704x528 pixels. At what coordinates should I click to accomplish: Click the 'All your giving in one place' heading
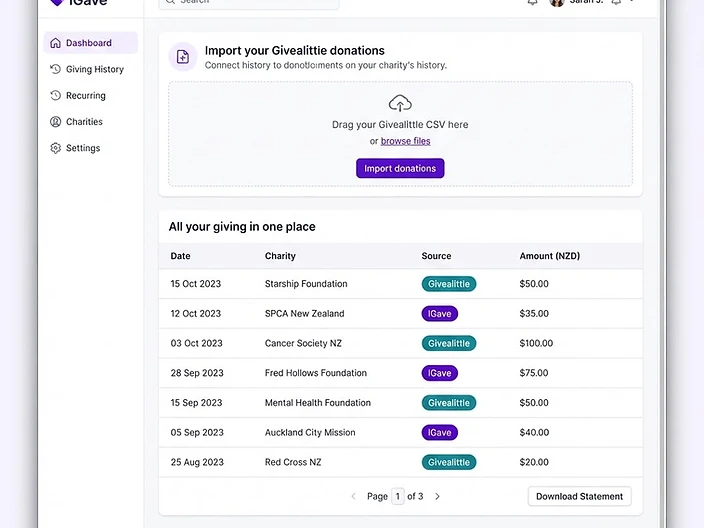(242, 227)
